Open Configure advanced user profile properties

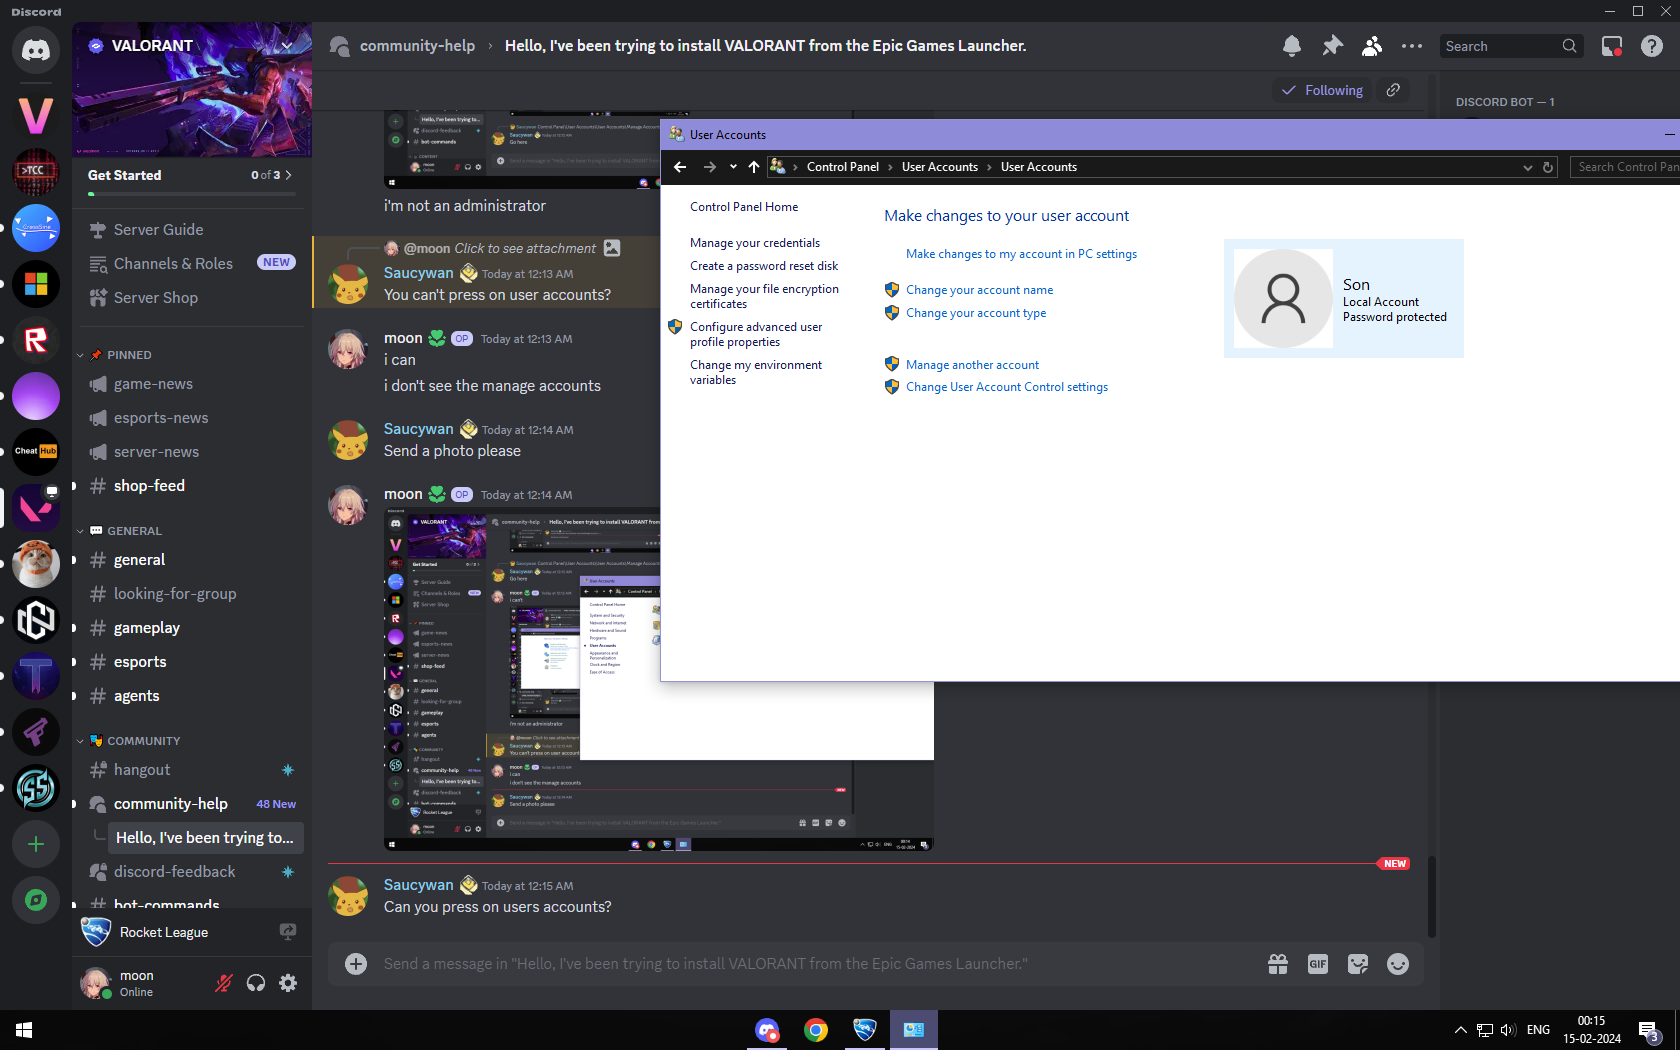(x=756, y=334)
